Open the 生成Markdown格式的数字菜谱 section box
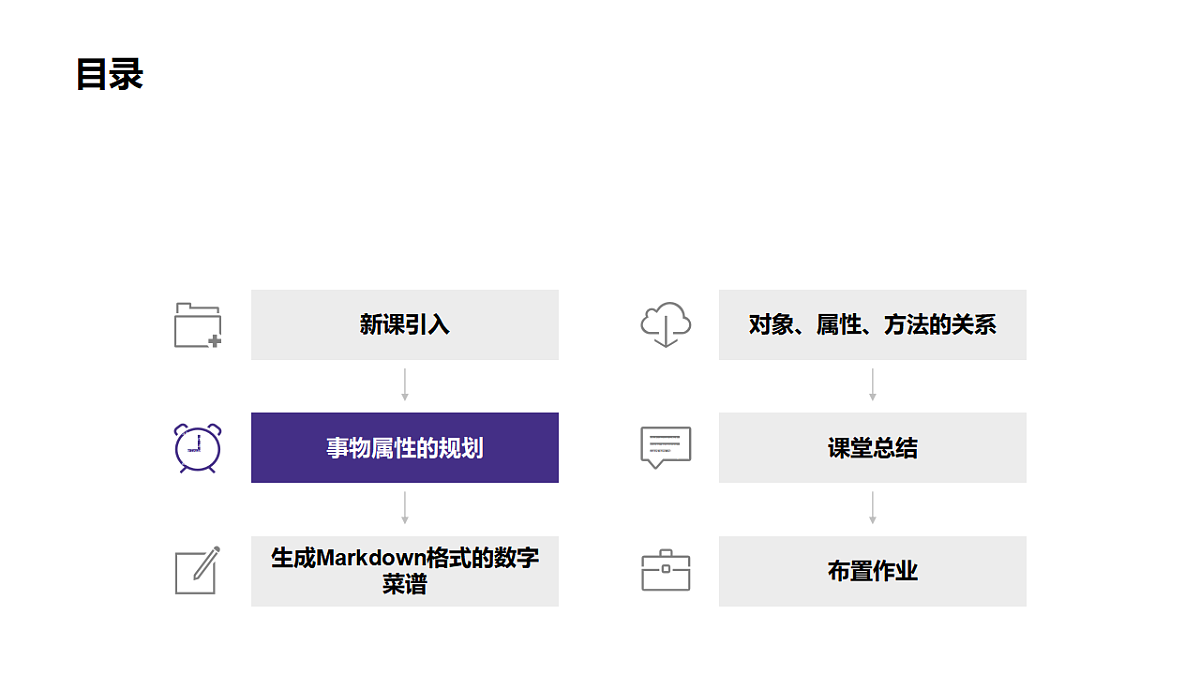The width and height of the screenshot is (1200, 675). 405,571
